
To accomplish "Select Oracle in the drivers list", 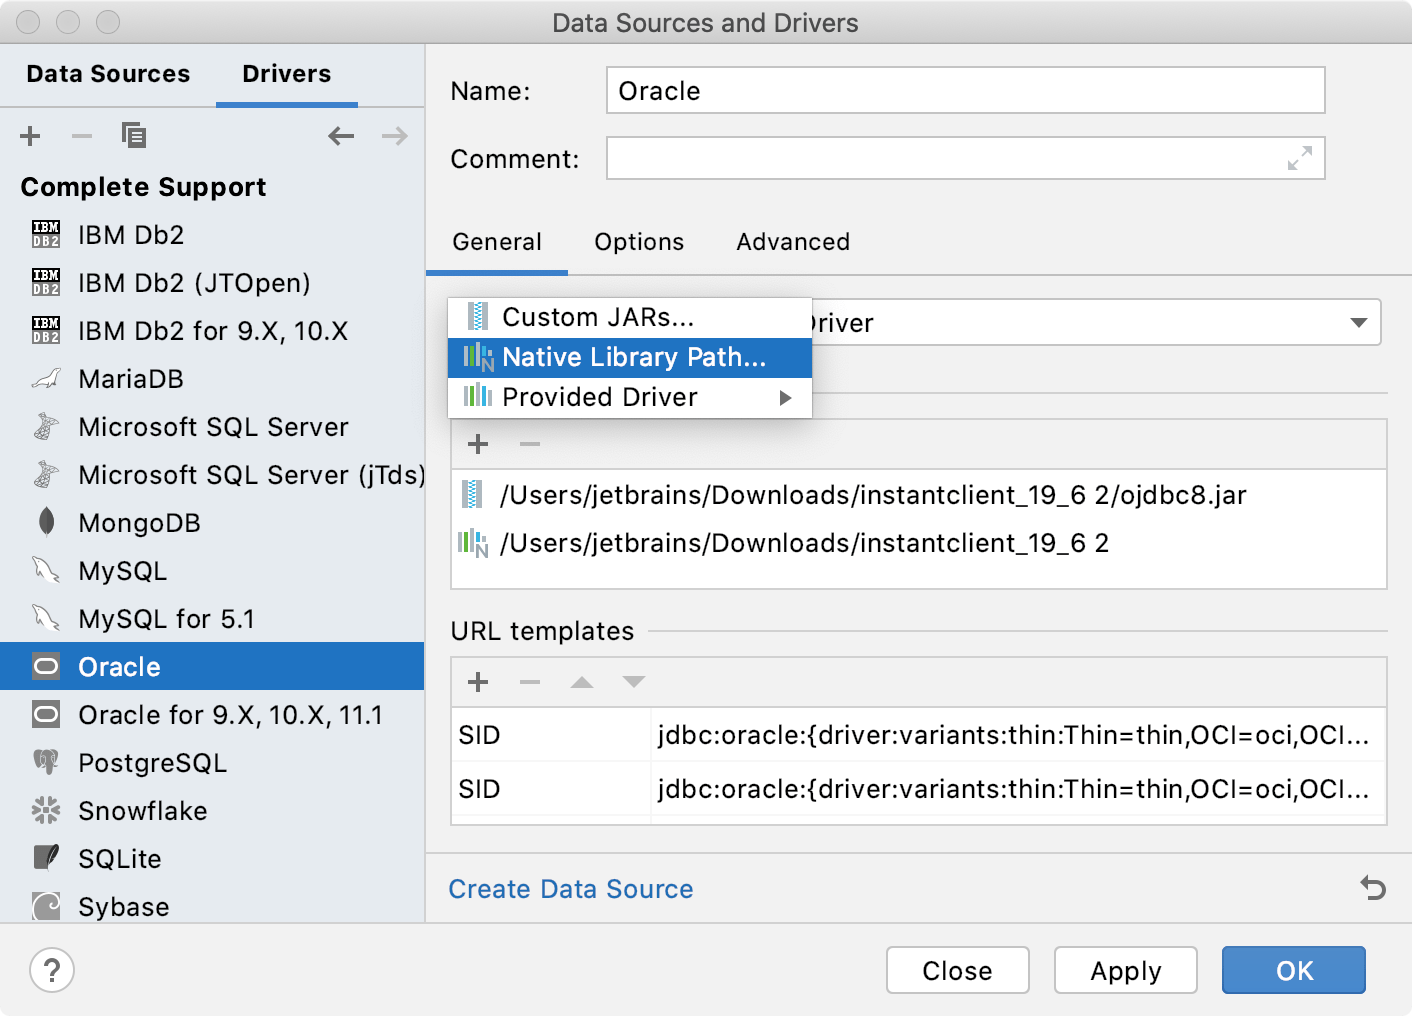I will click(118, 666).
